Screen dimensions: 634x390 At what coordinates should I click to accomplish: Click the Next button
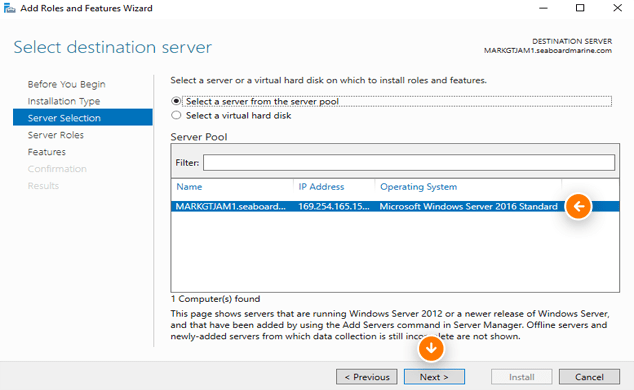434,377
